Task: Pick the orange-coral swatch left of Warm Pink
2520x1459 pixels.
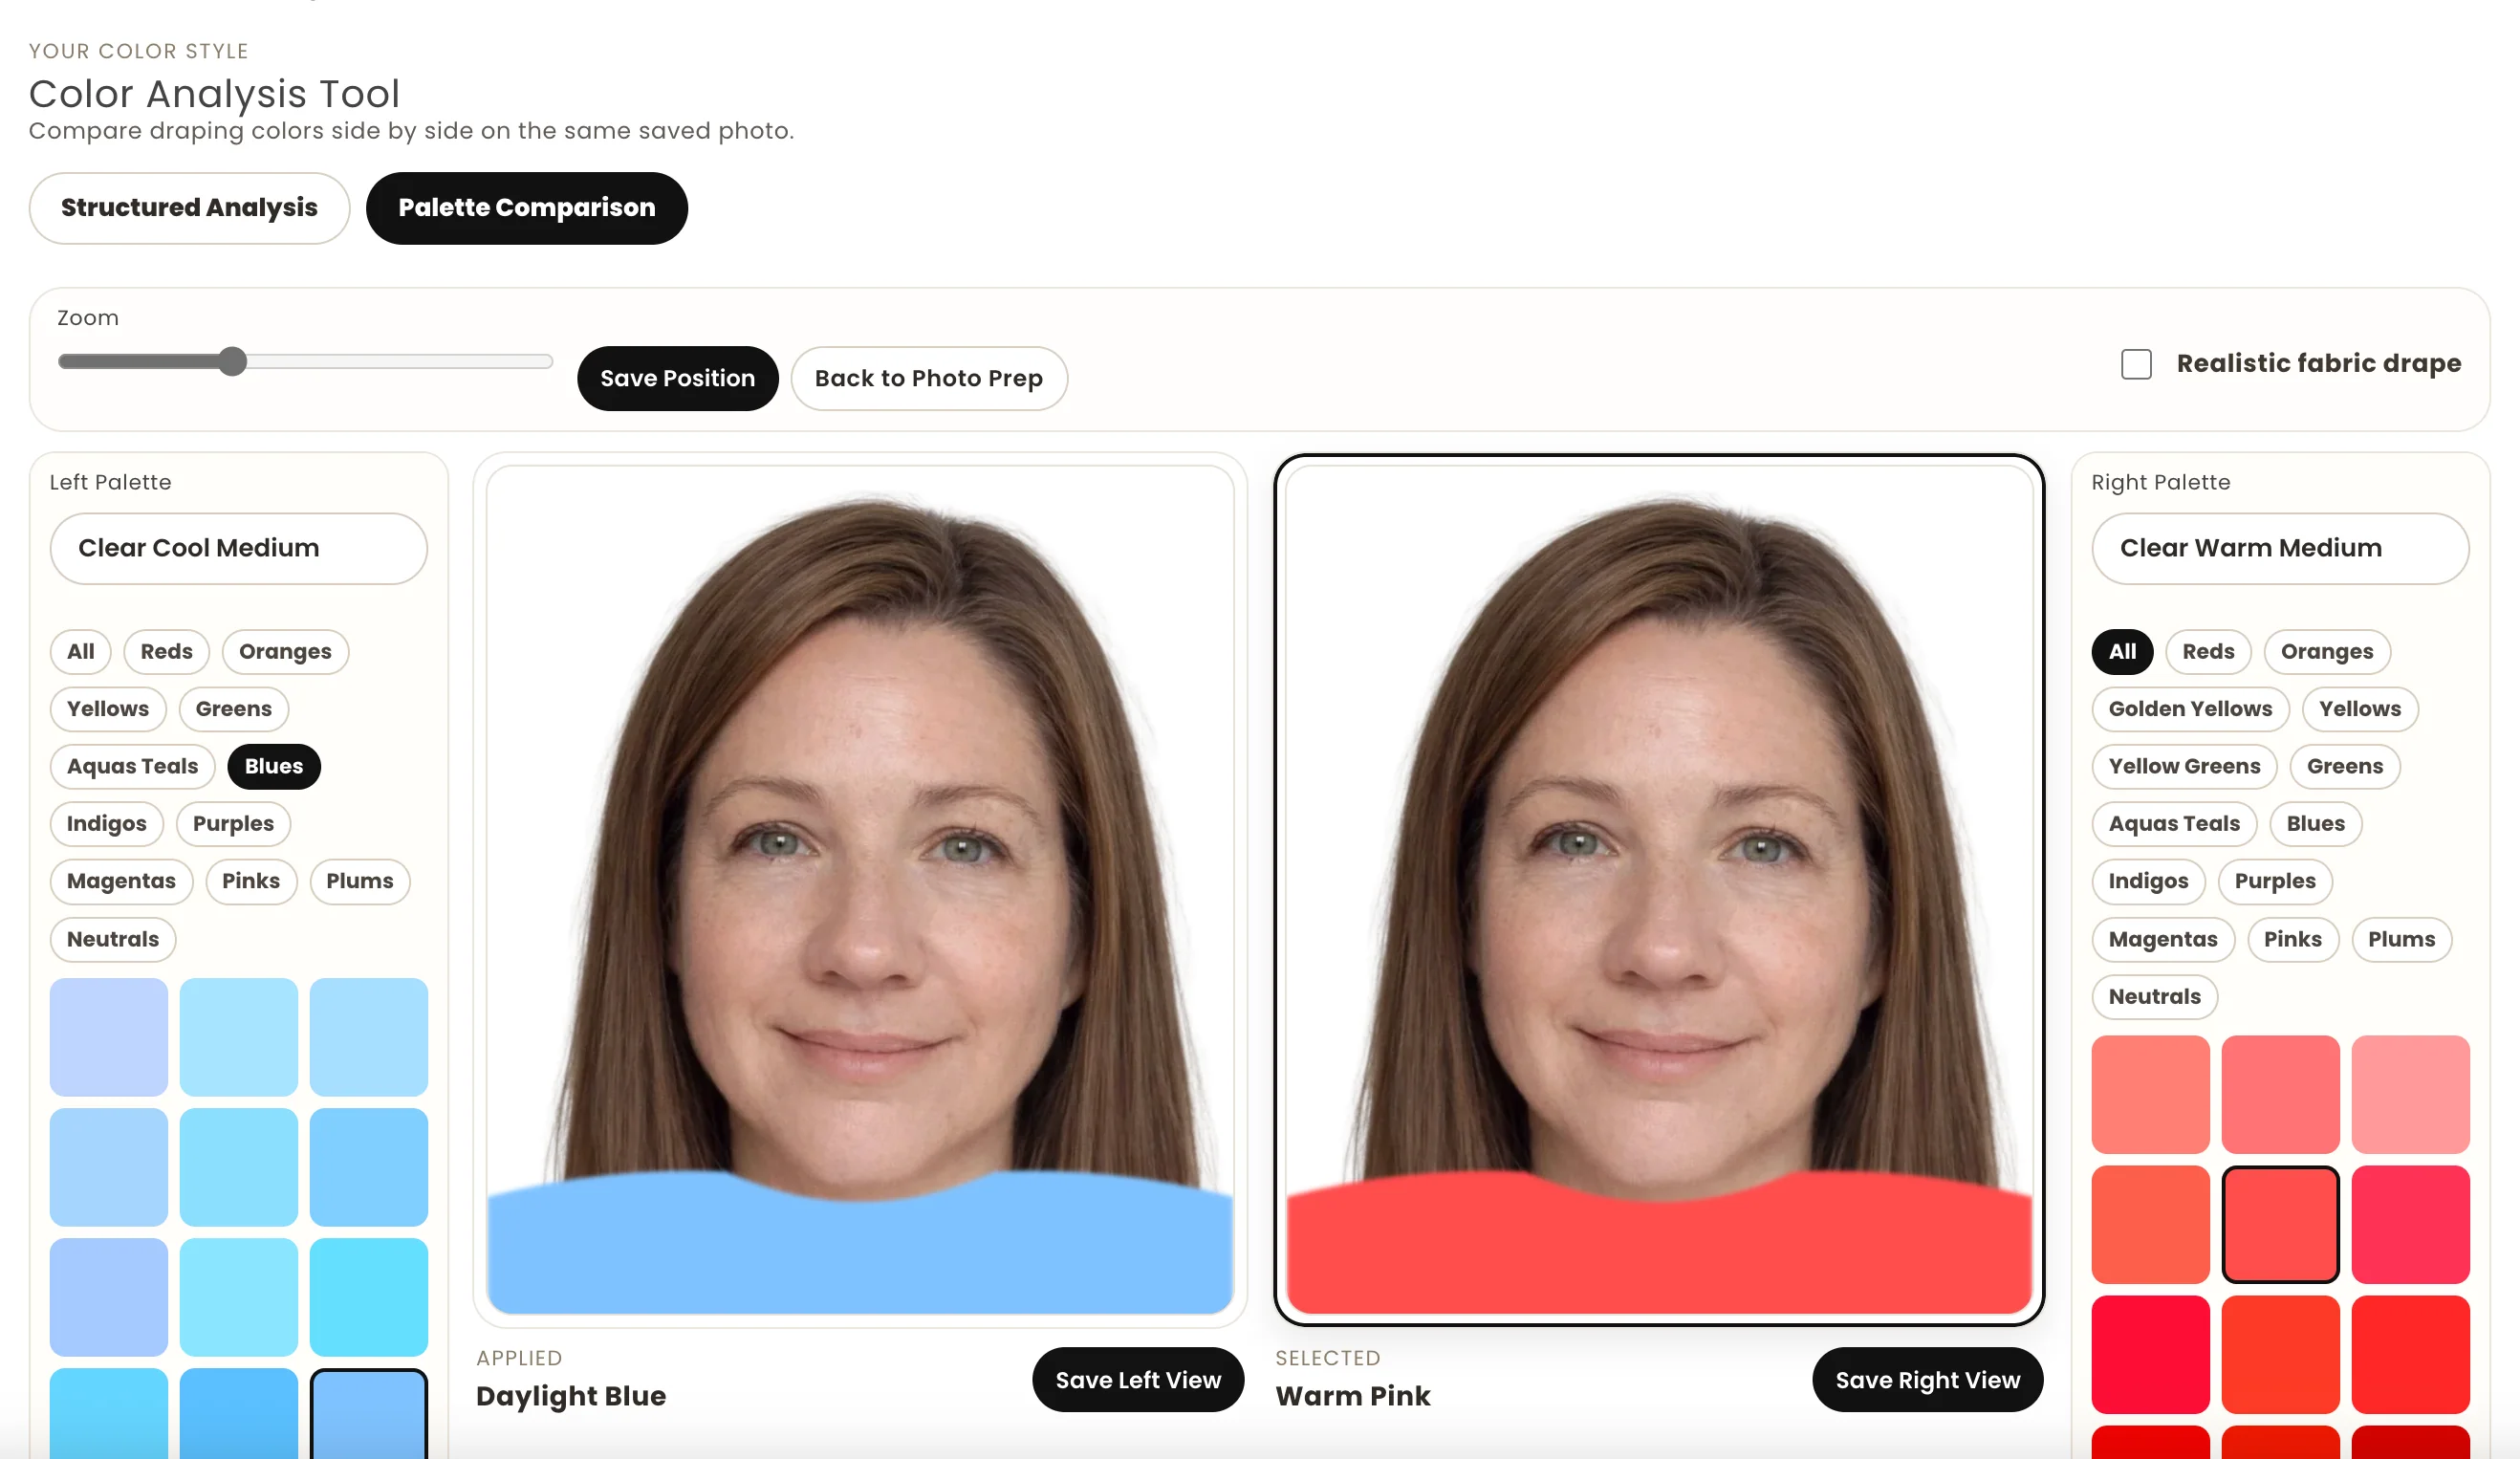Action: [2150, 1224]
